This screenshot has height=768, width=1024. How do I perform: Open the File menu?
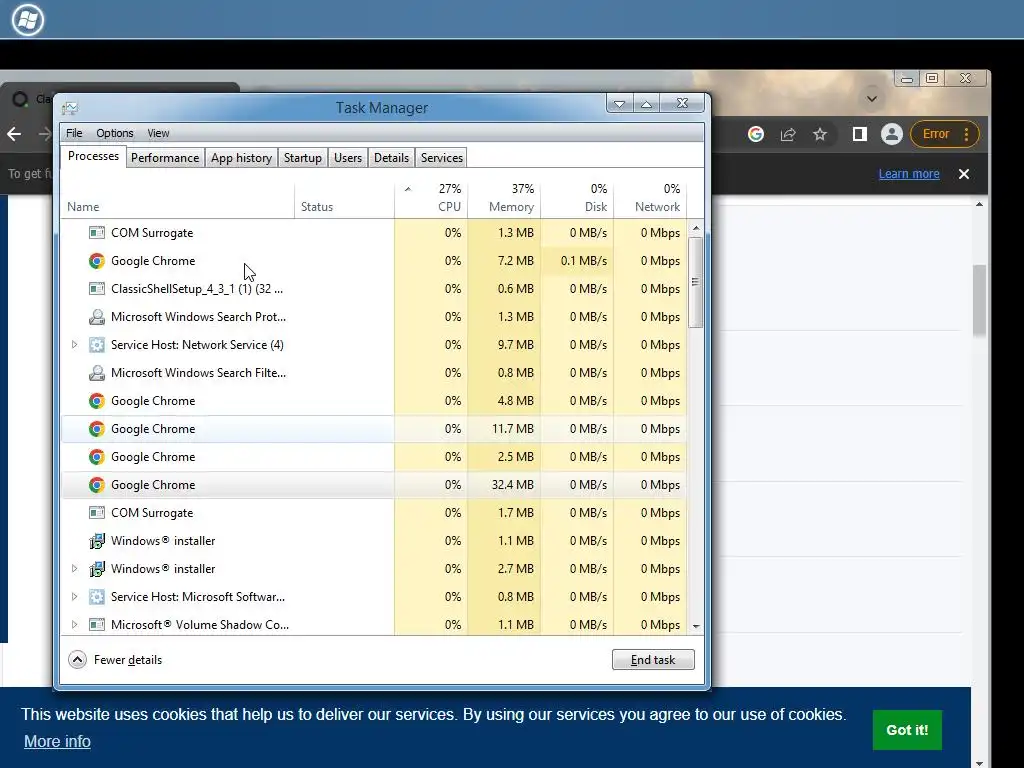tap(74, 133)
